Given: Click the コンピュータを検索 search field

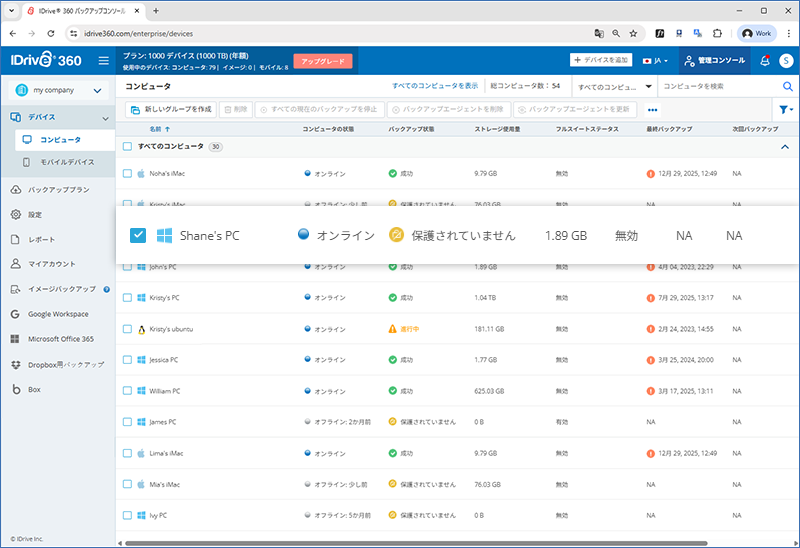Looking at the screenshot, I should 718,87.
